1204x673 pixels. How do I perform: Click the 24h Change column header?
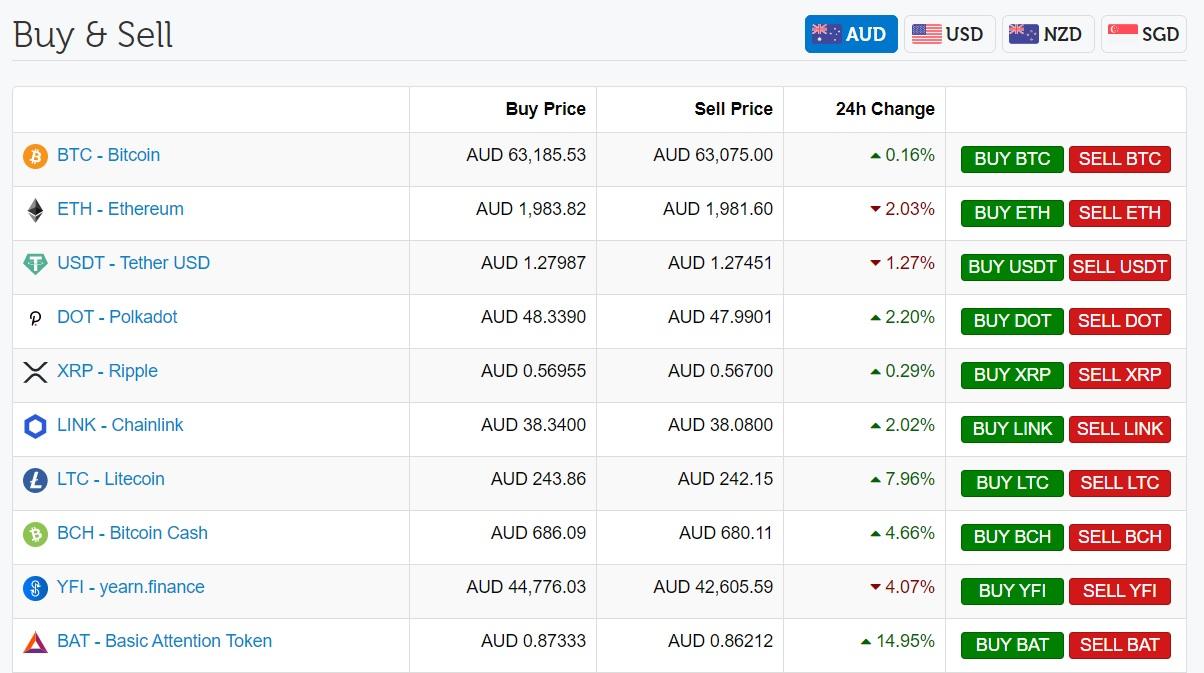click(x=885, y=109)
